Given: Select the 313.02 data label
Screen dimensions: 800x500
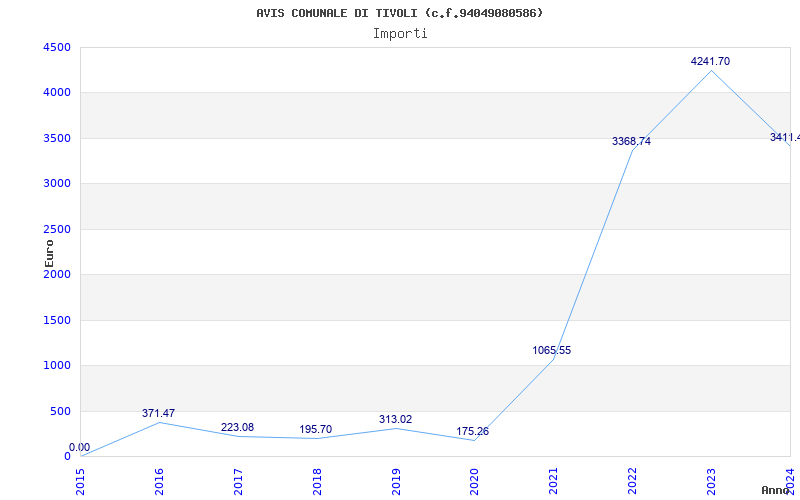Looking at the screenshot, I should tap(395, 419).
